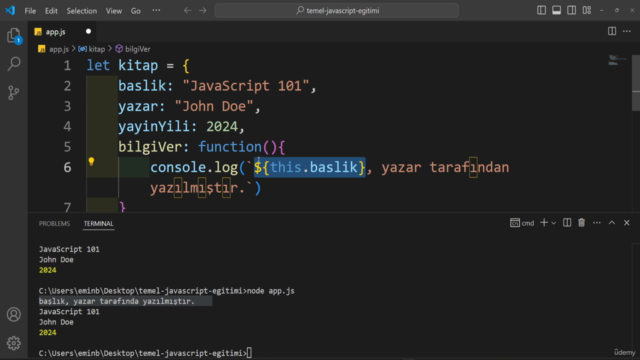This screenshot has height=360, width=640.
Task: Create a new terminal with plus icon
Action: point(544,223)
